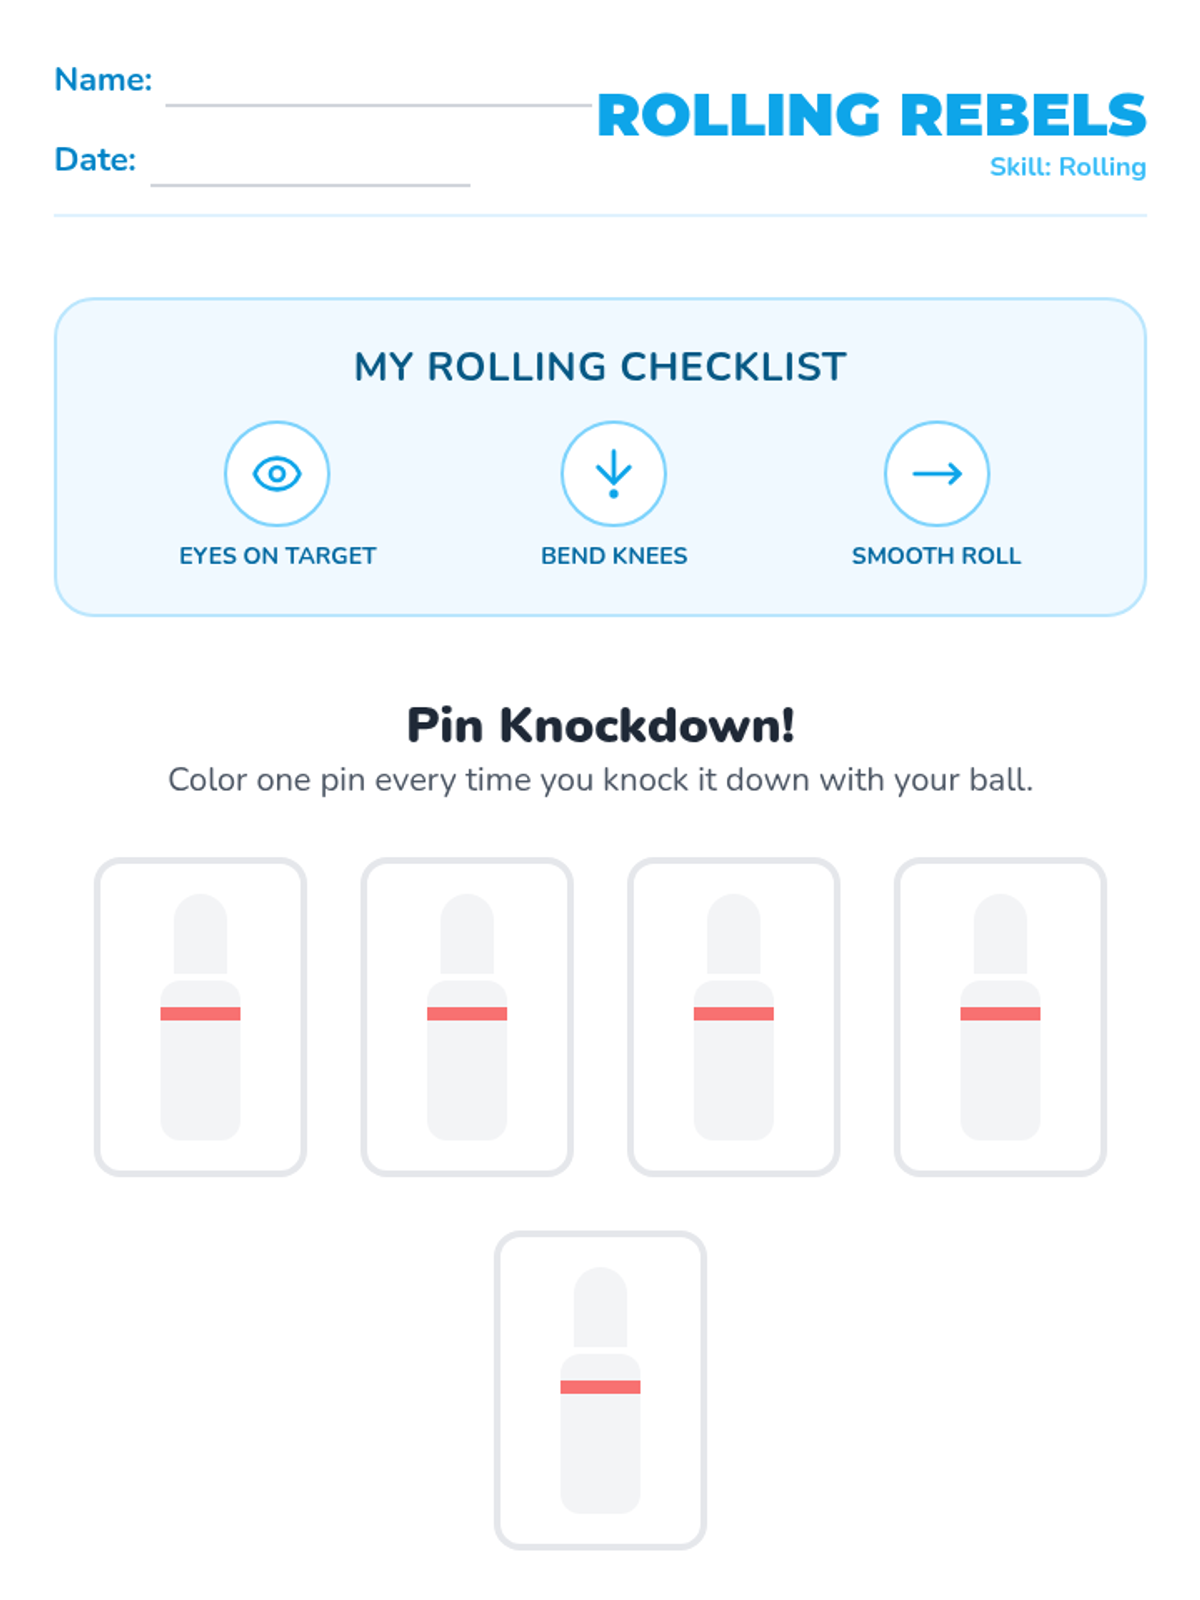Screen dimensions: 1200x1600
Task: Click the red stripe on the first pin
Action: [200, 1014]
